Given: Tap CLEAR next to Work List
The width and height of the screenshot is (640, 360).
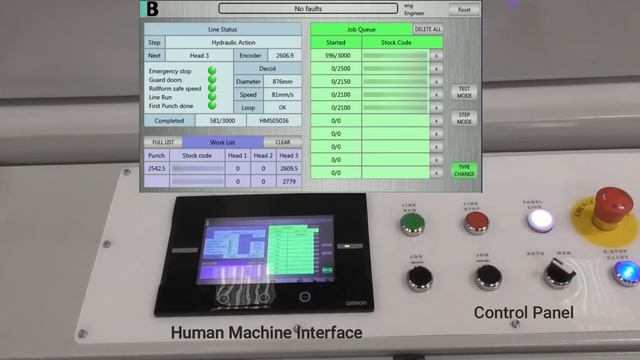Looking at the screenshot, I should (x=283, y=142).
